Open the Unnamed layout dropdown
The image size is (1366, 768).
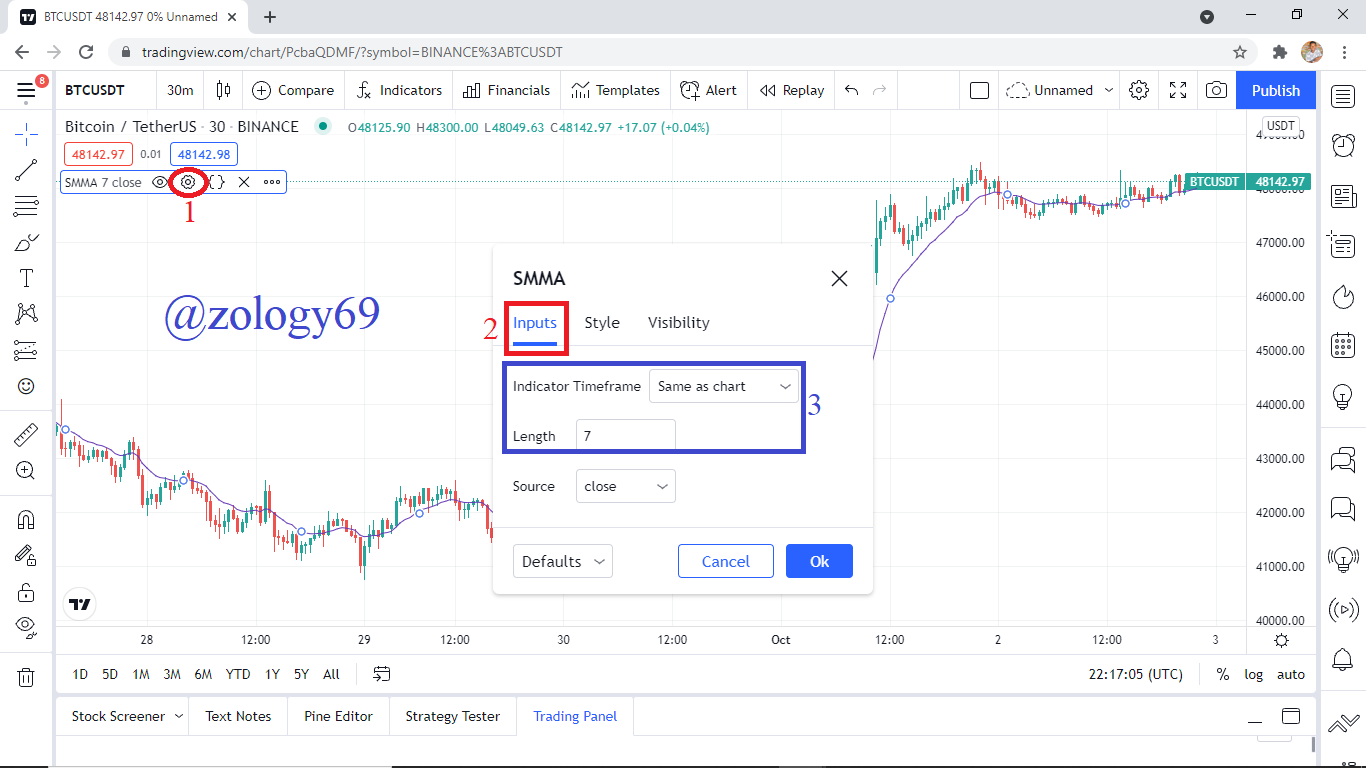[x=1060, y=90]
